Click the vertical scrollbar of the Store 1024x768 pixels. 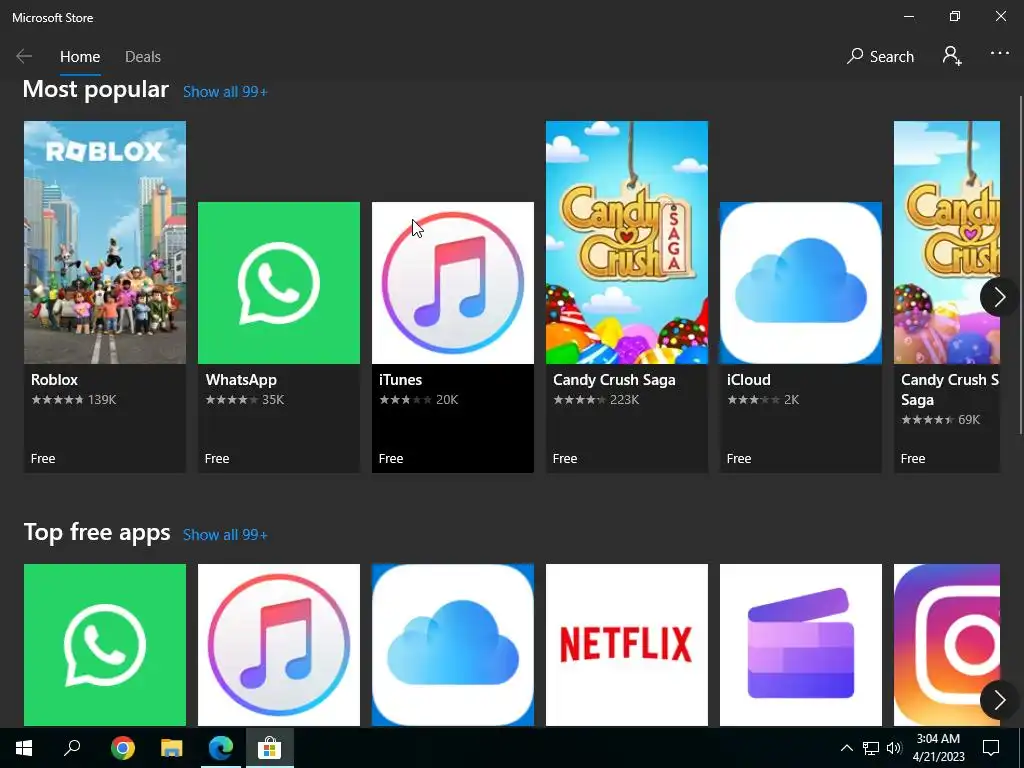point(1020,264)
